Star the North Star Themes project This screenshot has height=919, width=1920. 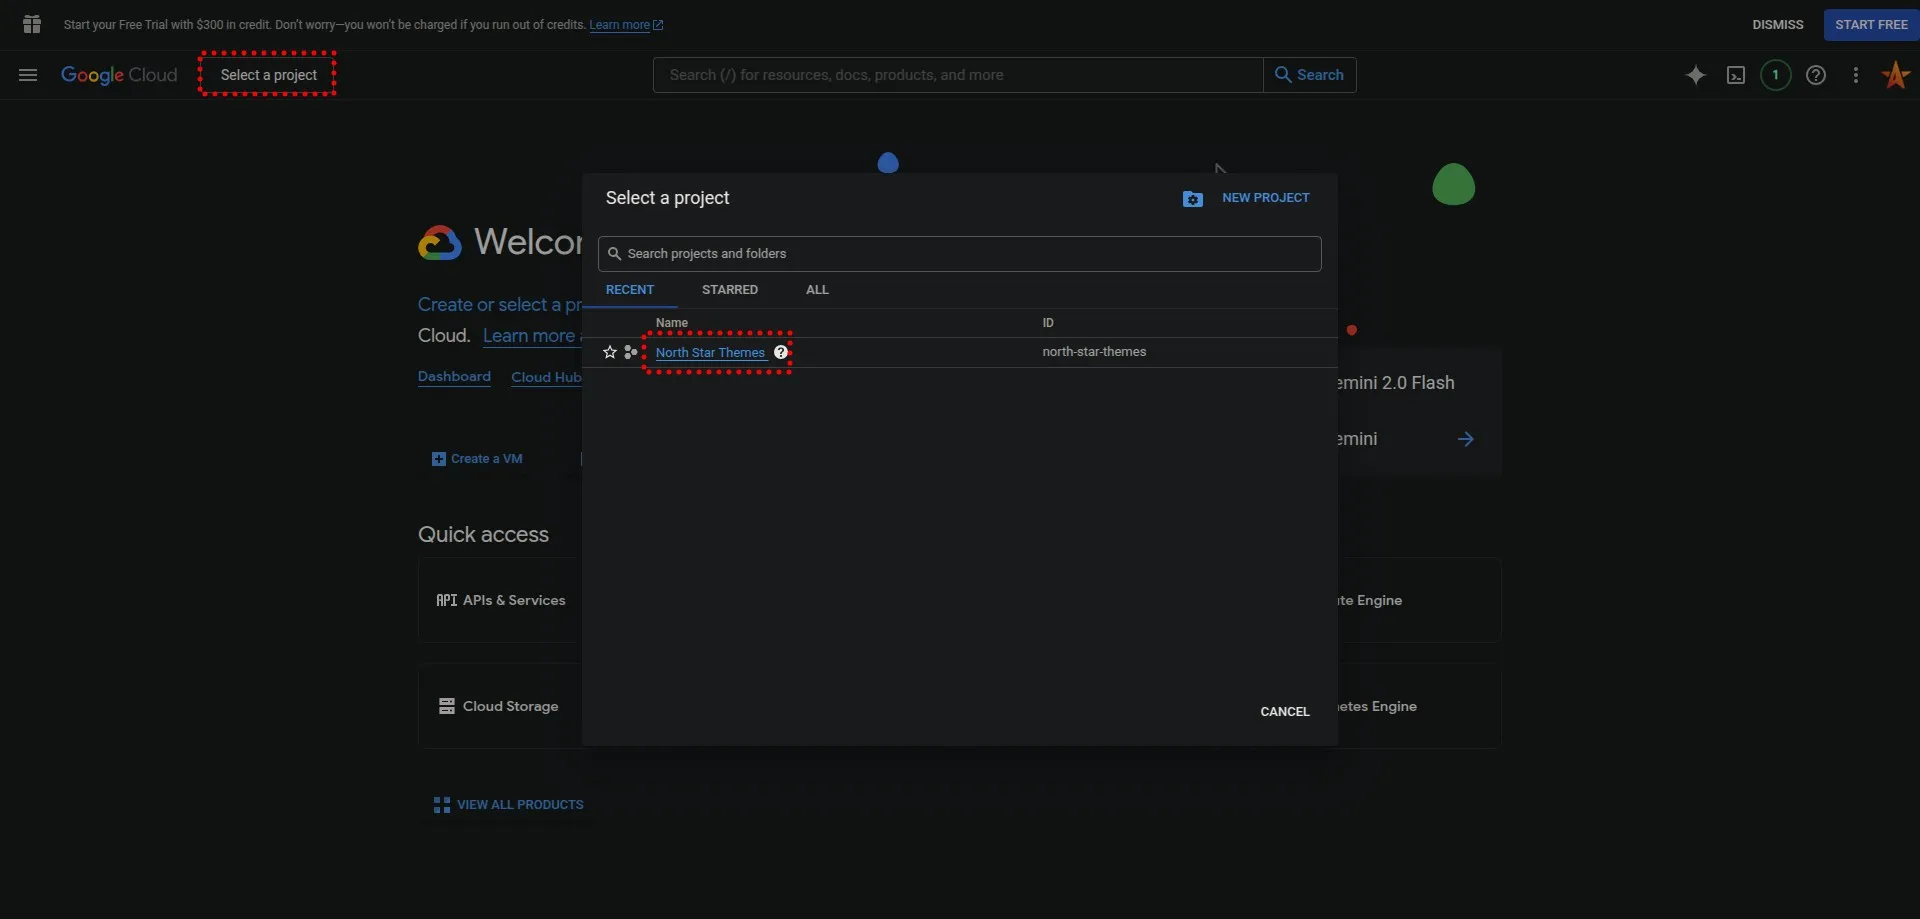(610, 352)
